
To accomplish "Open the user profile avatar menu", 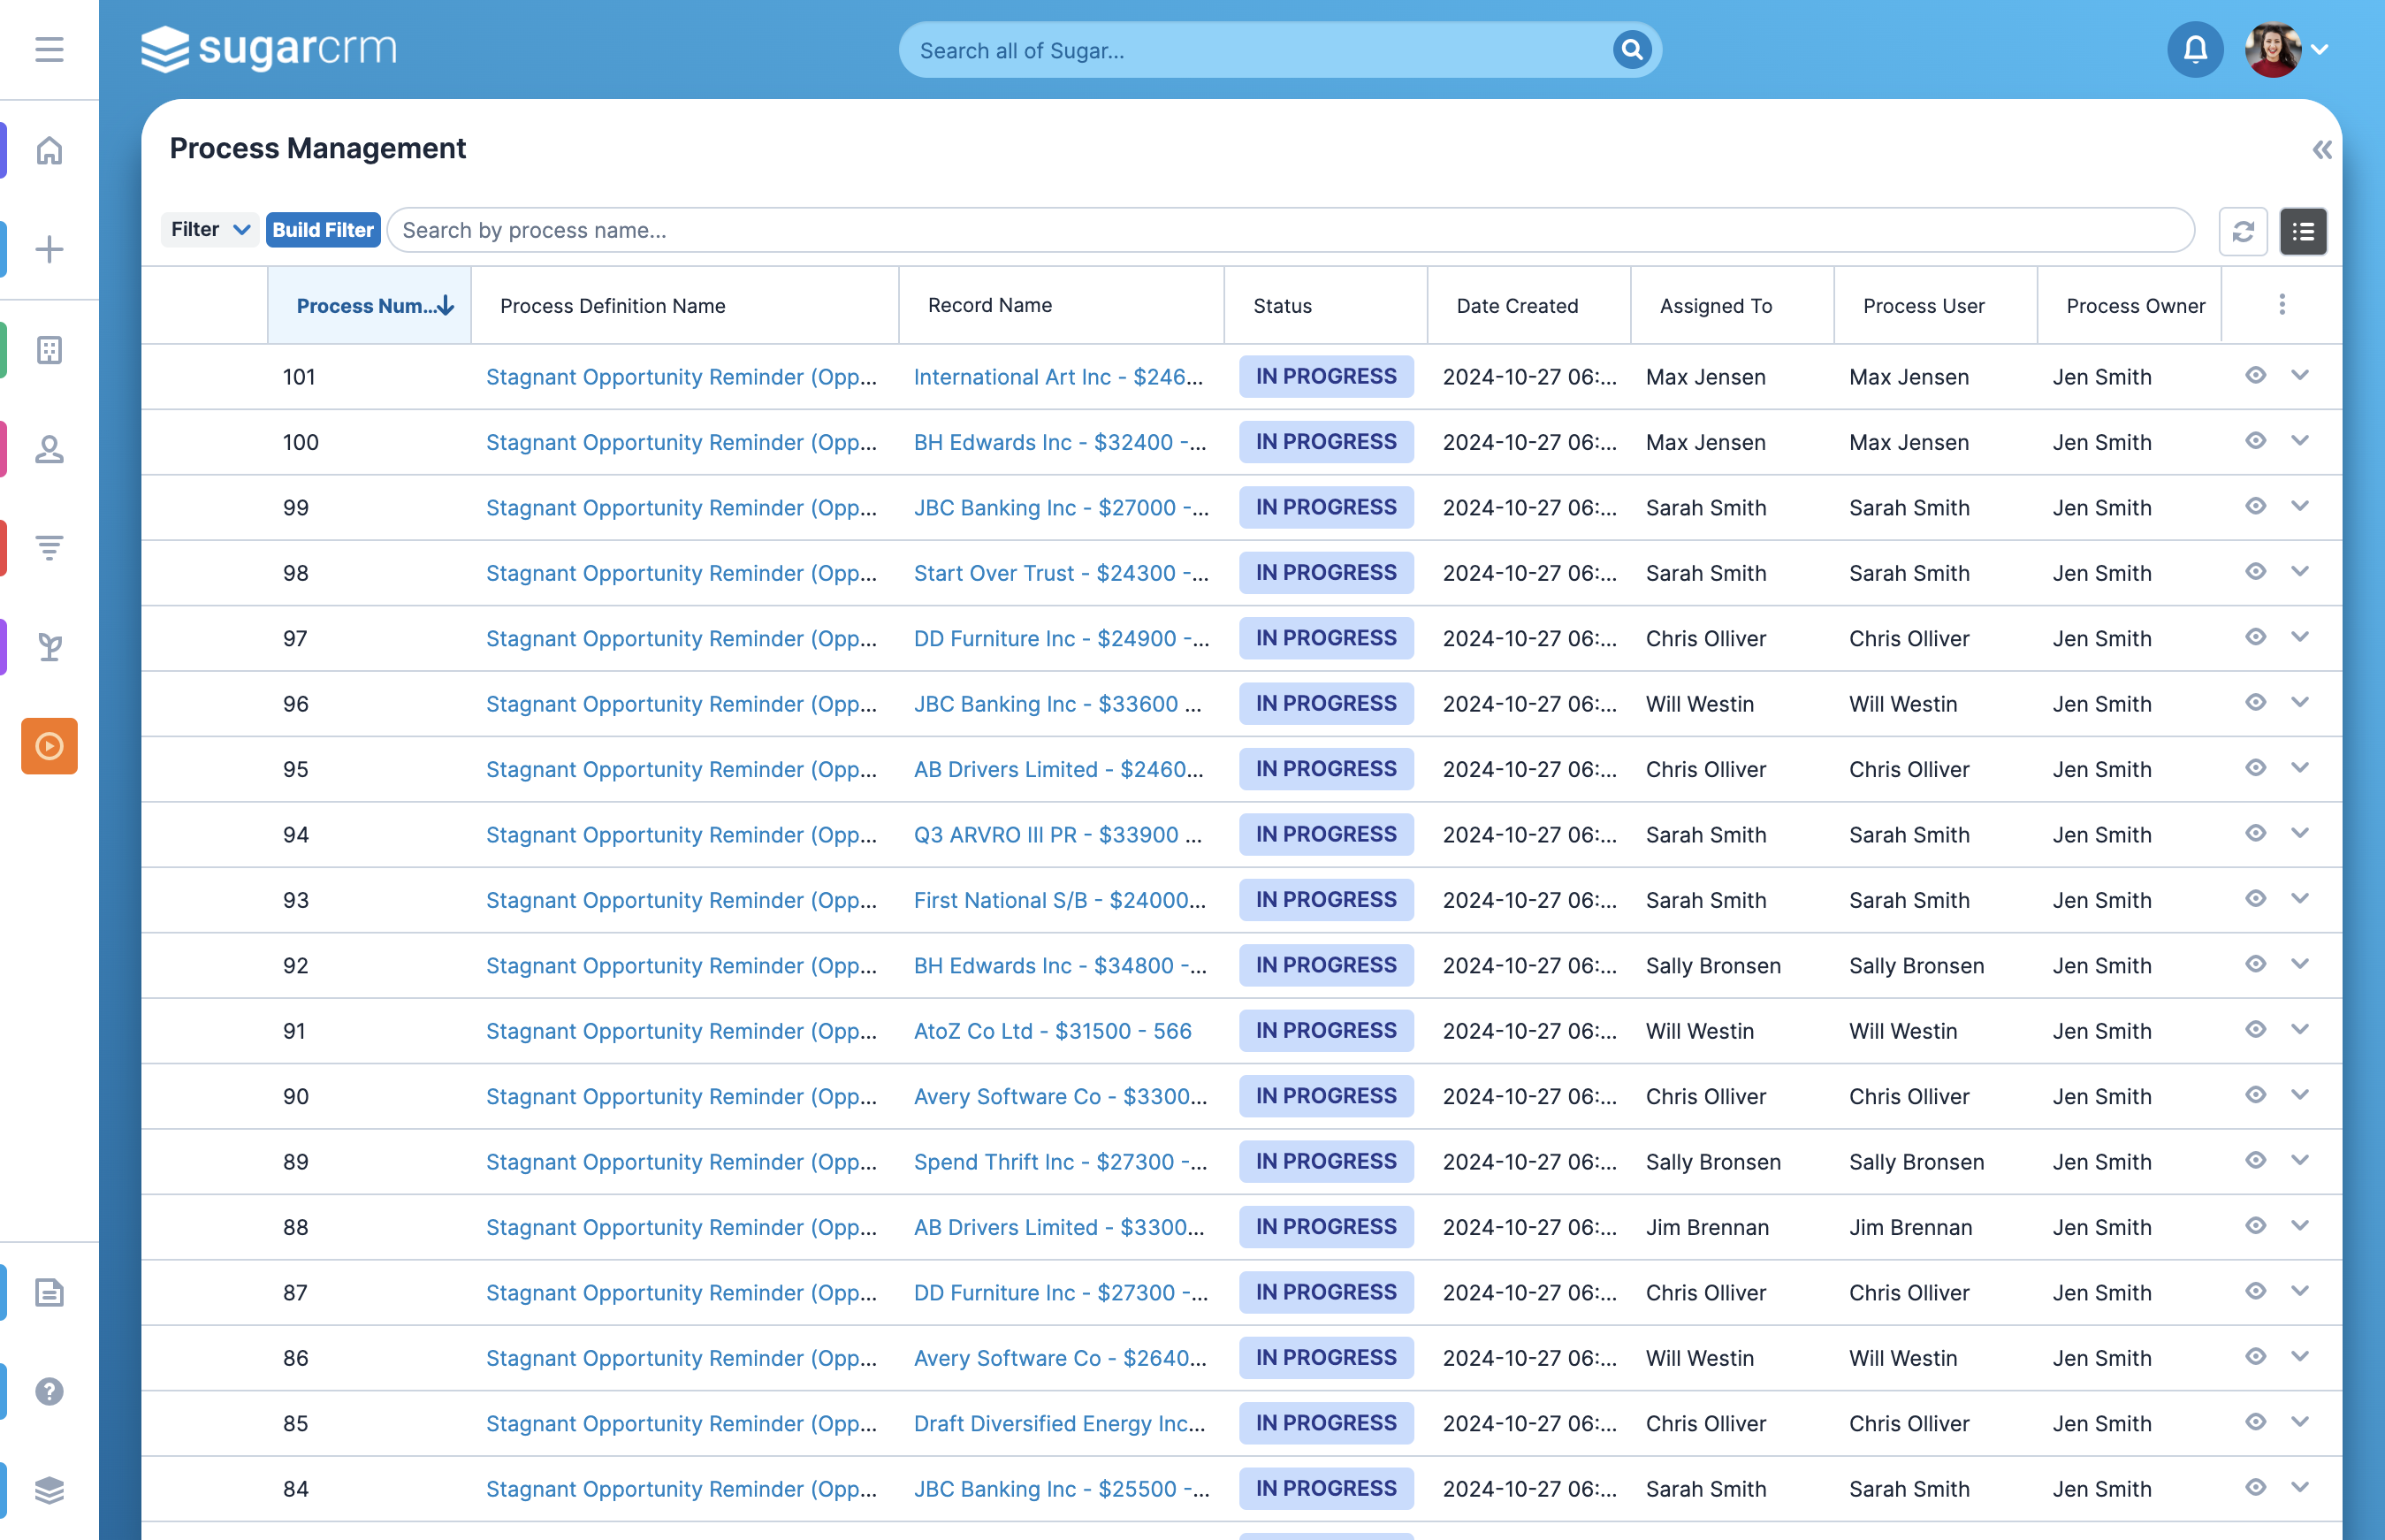I will coord(2287,49).
